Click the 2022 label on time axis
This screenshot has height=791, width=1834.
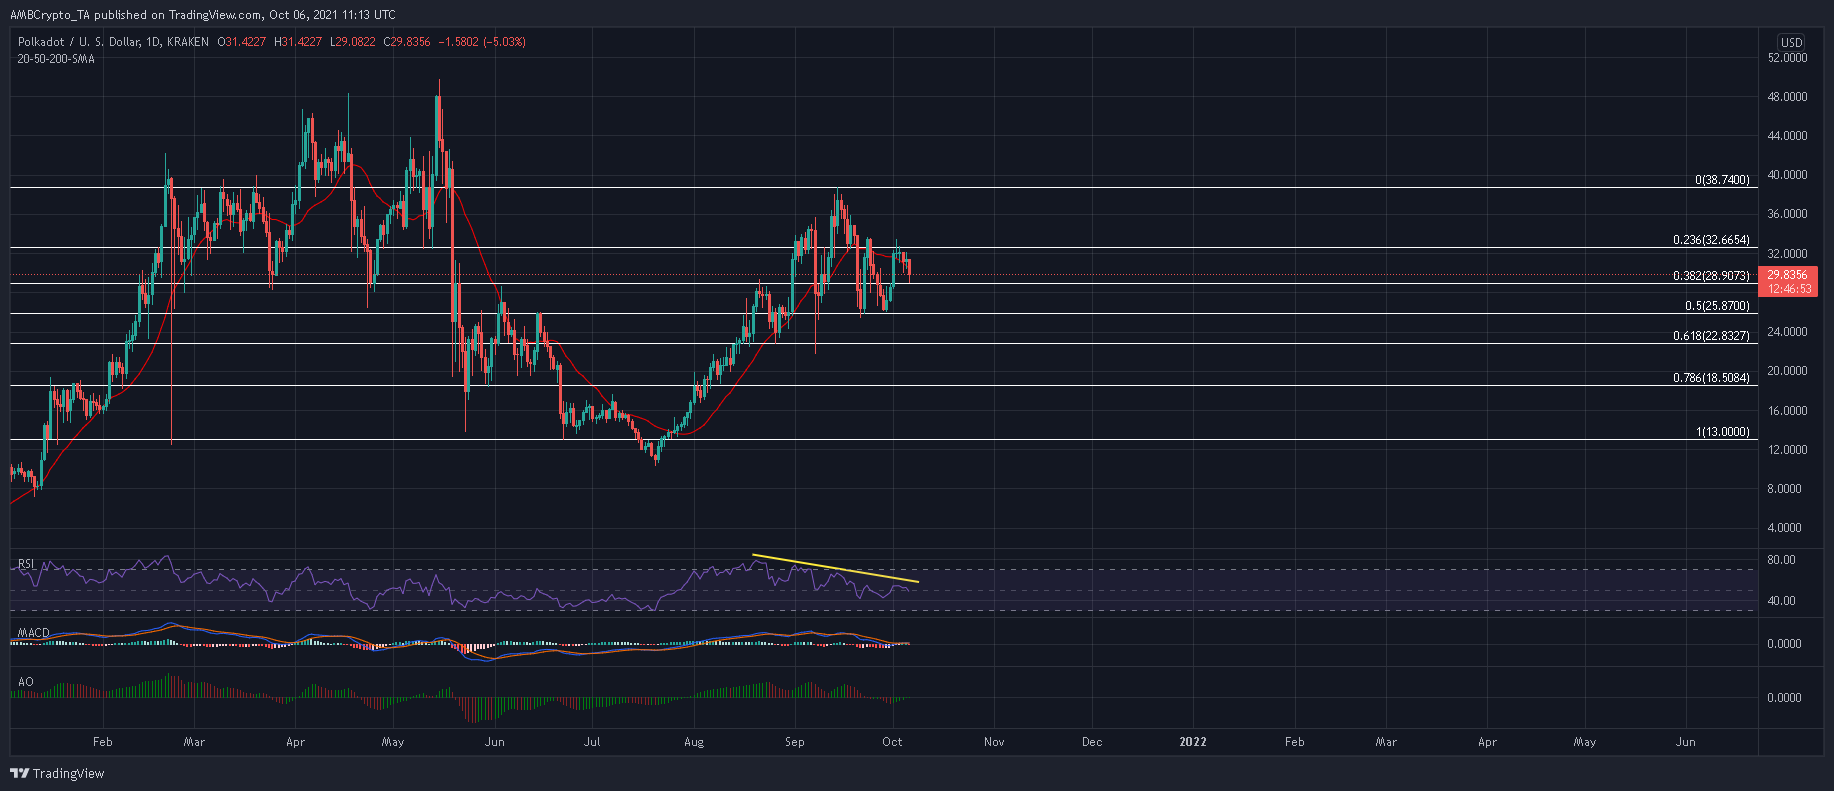pyautogui.click(x=1193, y=742)
